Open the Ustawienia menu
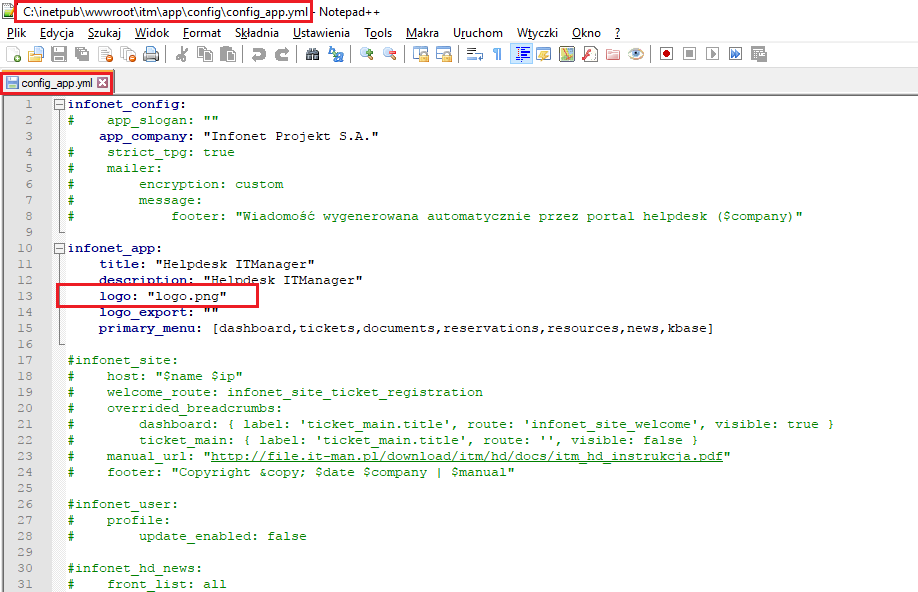The image size is (918, 592). click(x=321, y=33)
